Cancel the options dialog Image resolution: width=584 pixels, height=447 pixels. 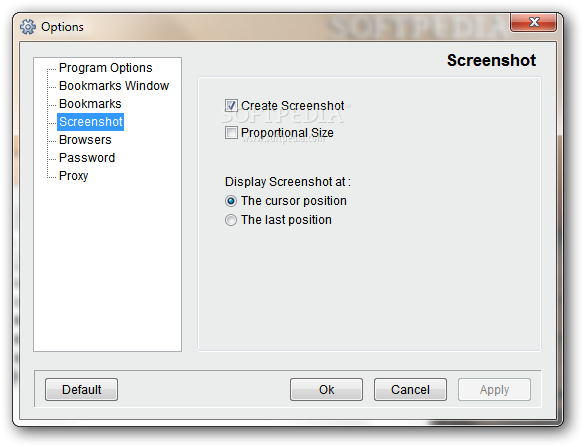(x=410, y=390)
